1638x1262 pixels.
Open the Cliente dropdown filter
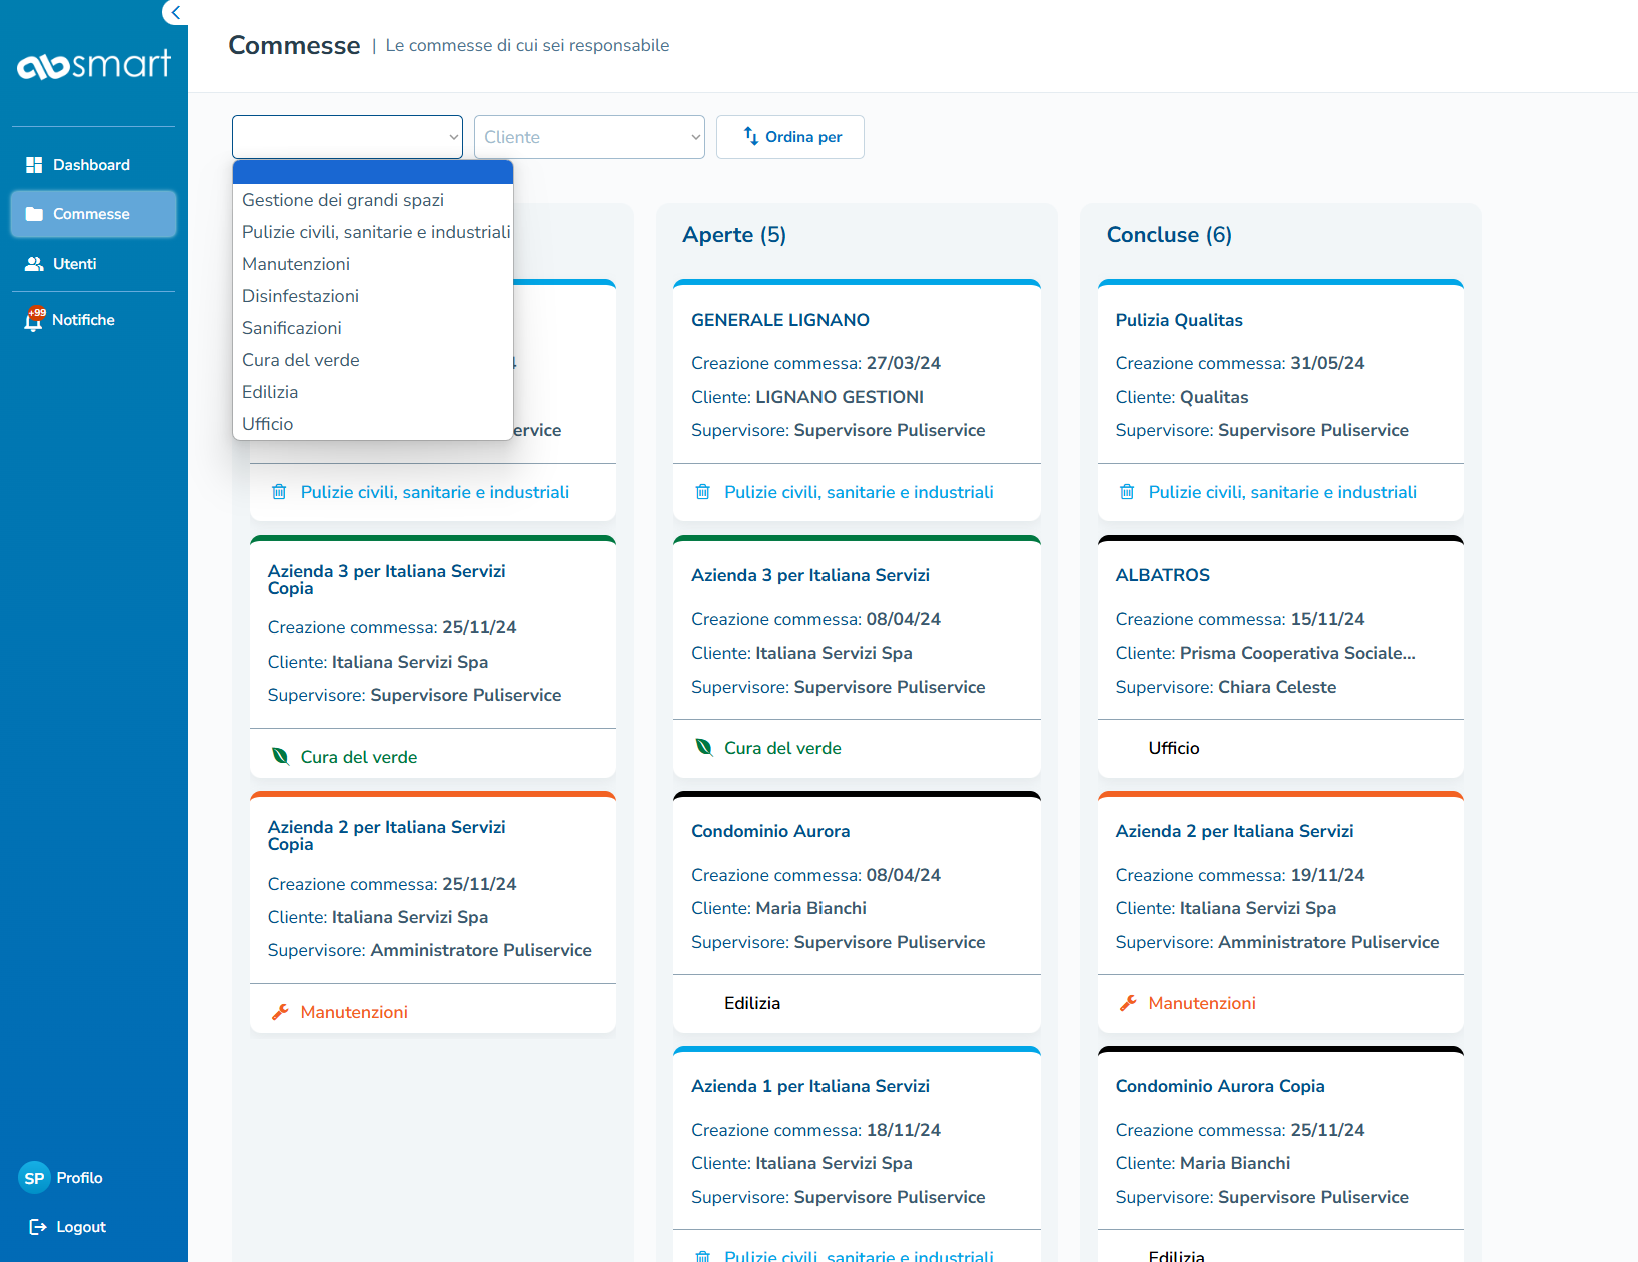[589, 137]
